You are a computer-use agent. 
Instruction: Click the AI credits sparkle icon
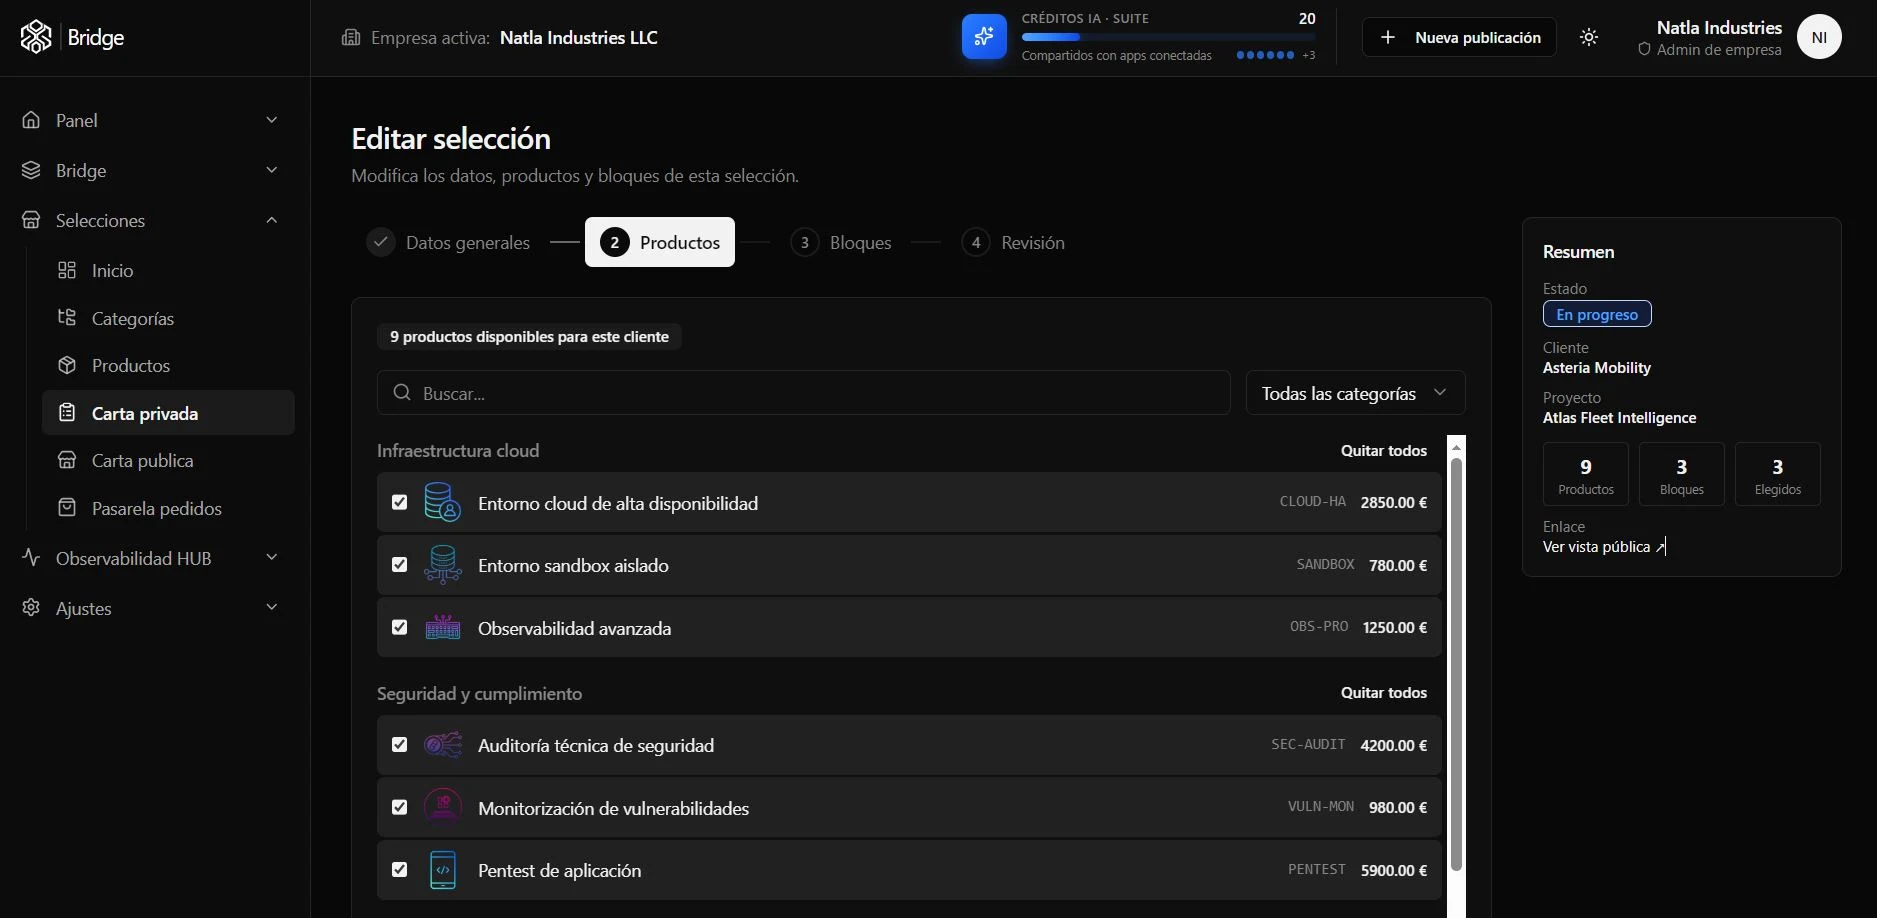point(984,37)
